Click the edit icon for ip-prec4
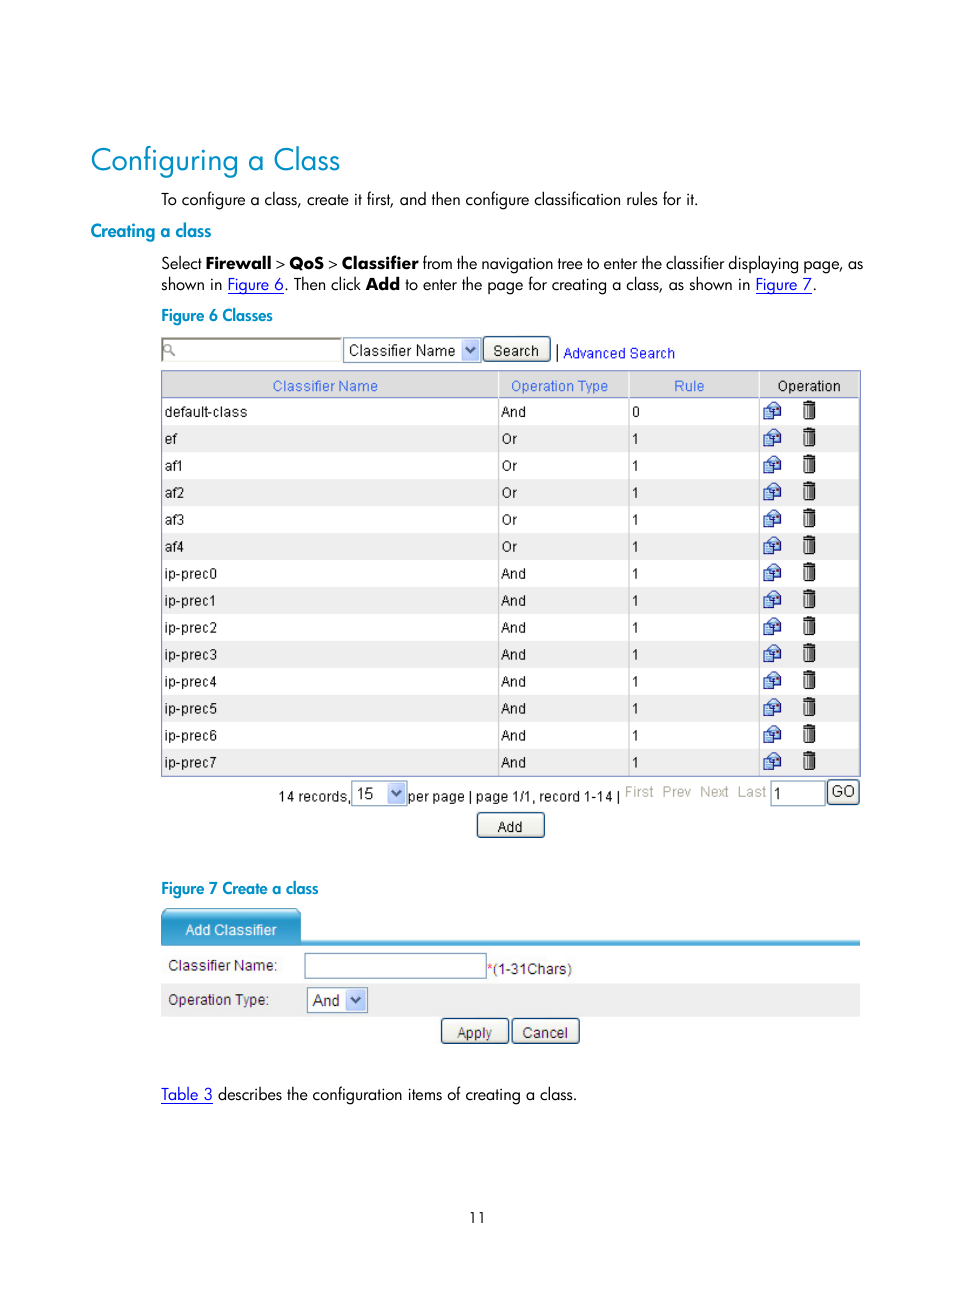 coord(772,681)
